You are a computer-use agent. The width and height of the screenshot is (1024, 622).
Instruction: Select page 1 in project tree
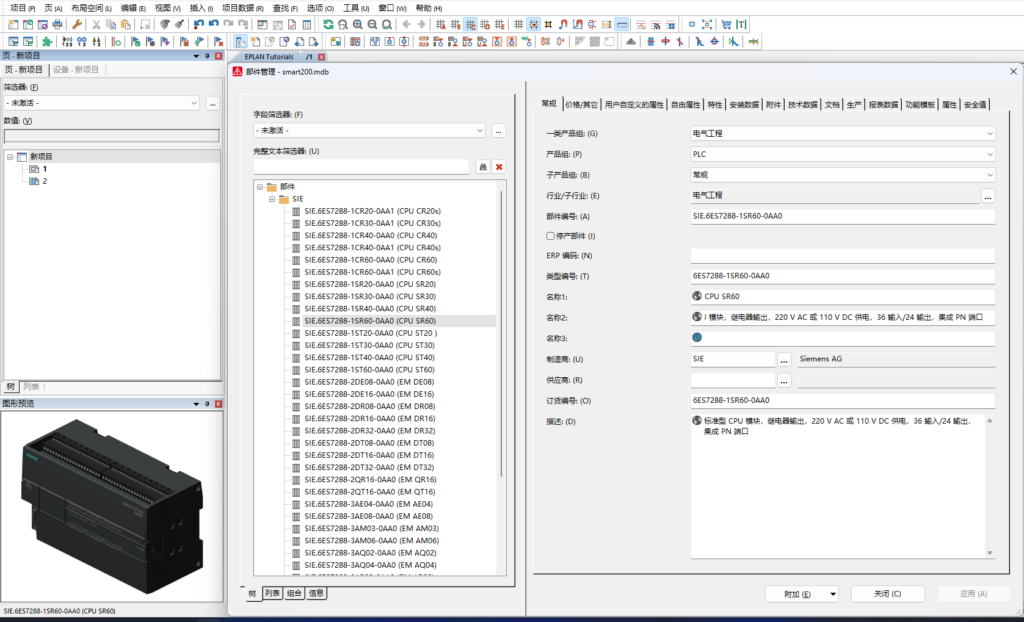44,169
